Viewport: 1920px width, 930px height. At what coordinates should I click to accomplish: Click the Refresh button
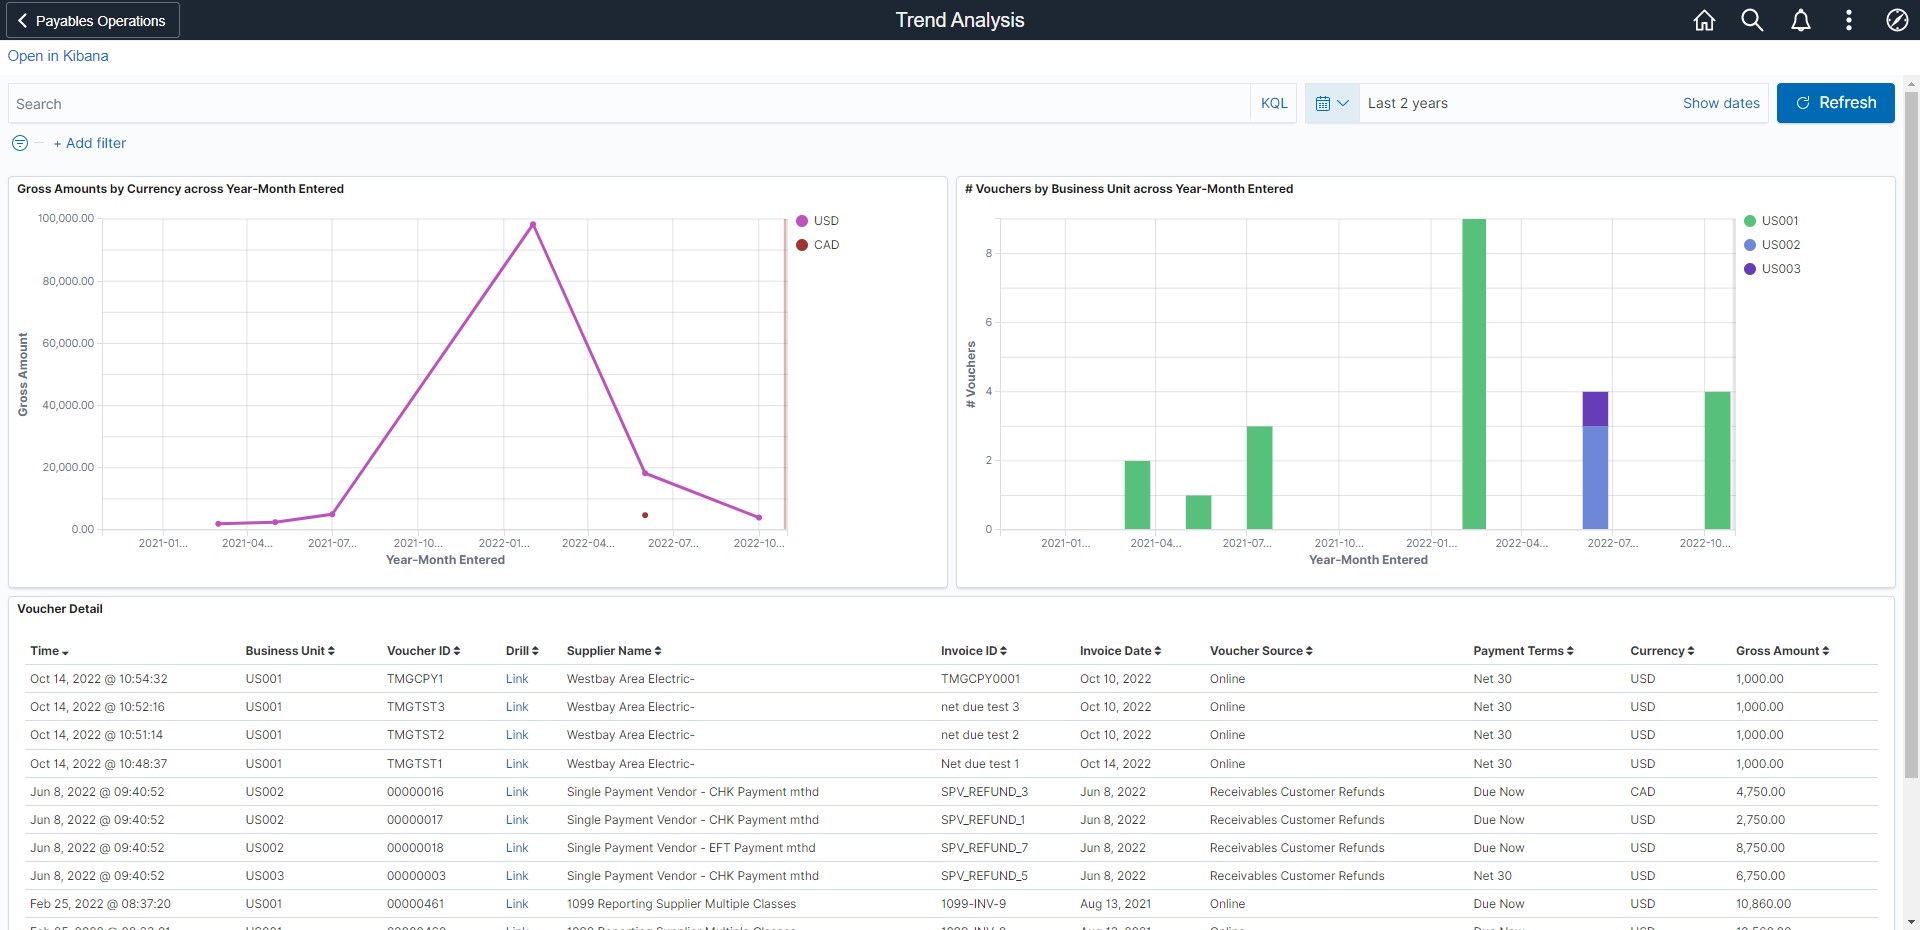pyautogui.click(x=1835, y=103)
